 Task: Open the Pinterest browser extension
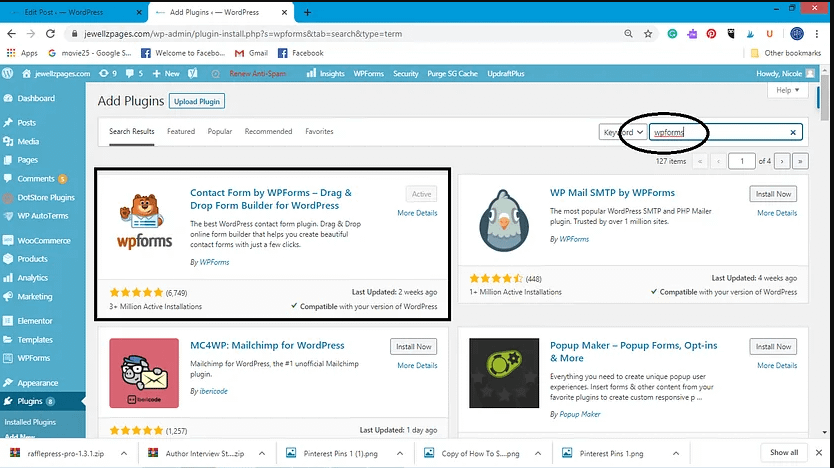tap(711, 34)
